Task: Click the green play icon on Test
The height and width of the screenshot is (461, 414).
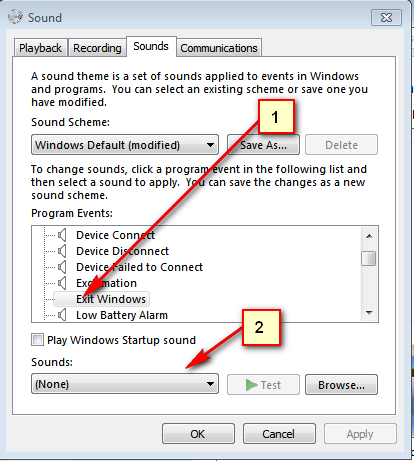Action: pyautogui.click(x=252, y=385)
